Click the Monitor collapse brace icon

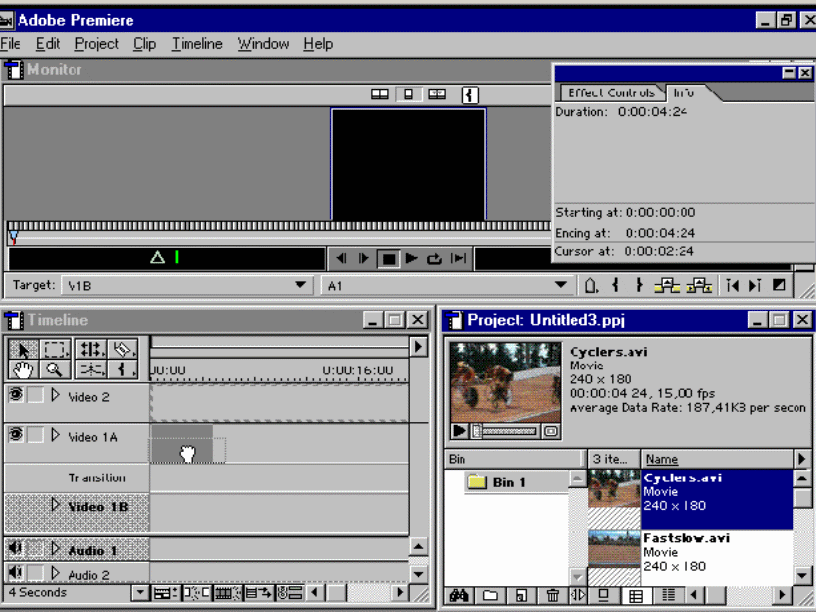click(x=470, y=95)
